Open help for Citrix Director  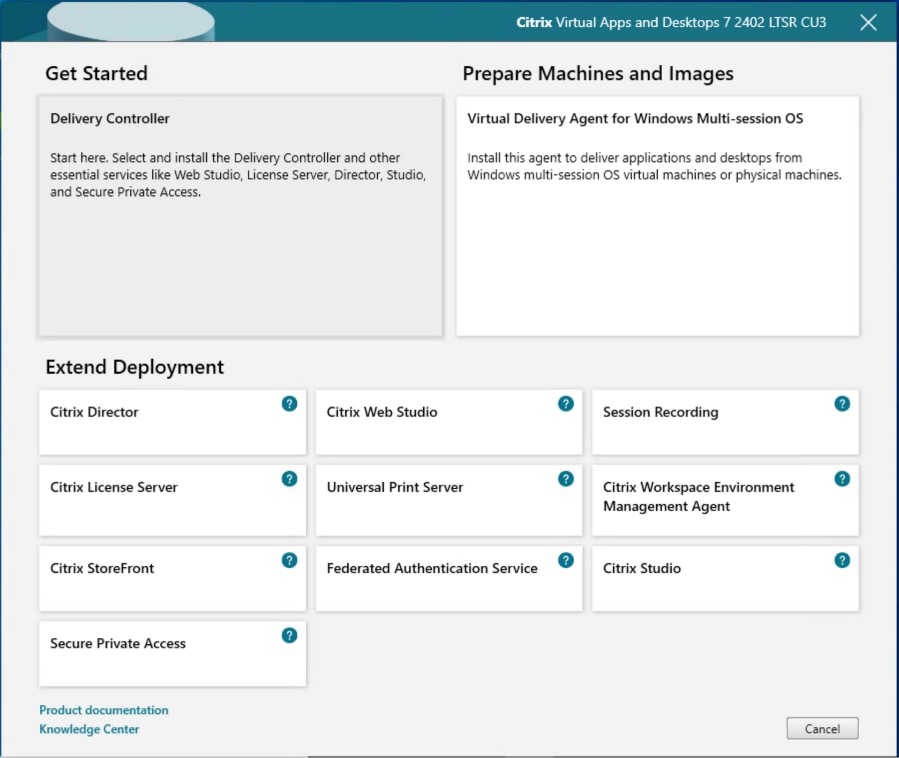(290, 404)
